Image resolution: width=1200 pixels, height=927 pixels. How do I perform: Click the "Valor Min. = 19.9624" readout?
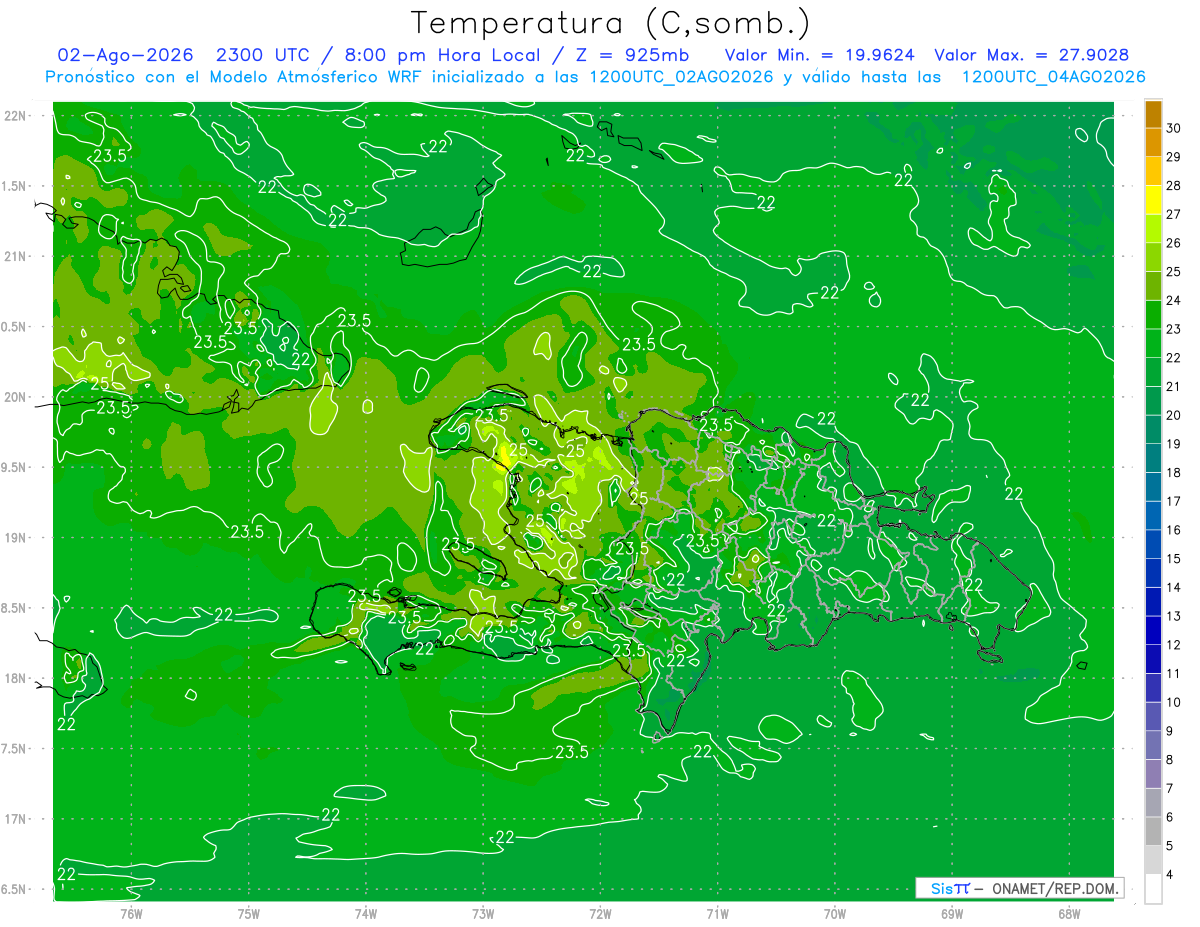point(819,55)
